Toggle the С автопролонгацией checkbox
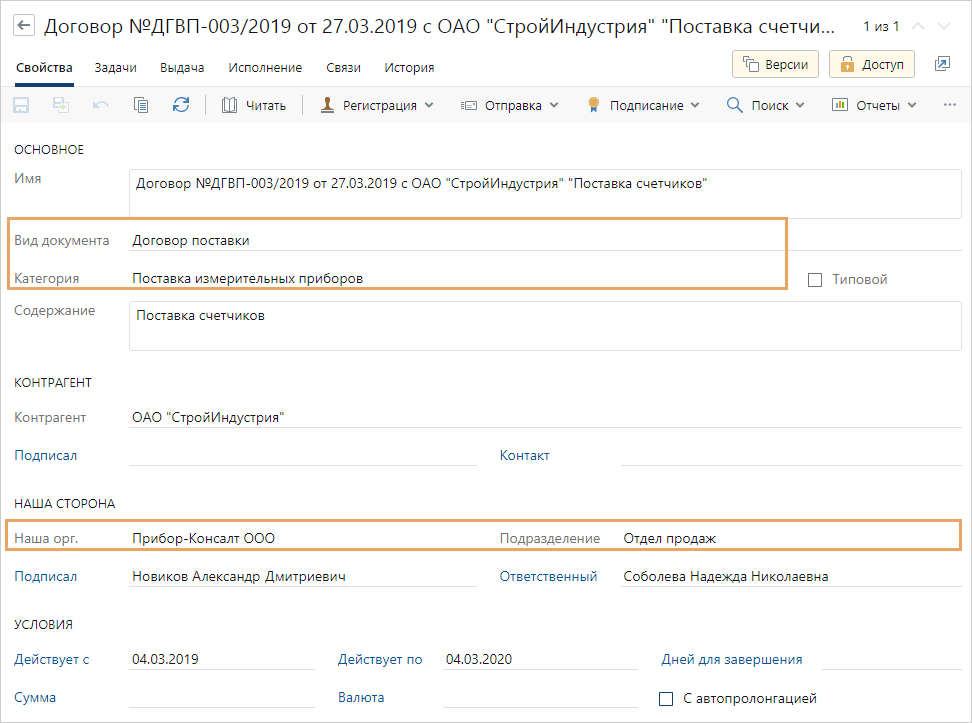Screen dimensions: 972x723 point(666,698)
